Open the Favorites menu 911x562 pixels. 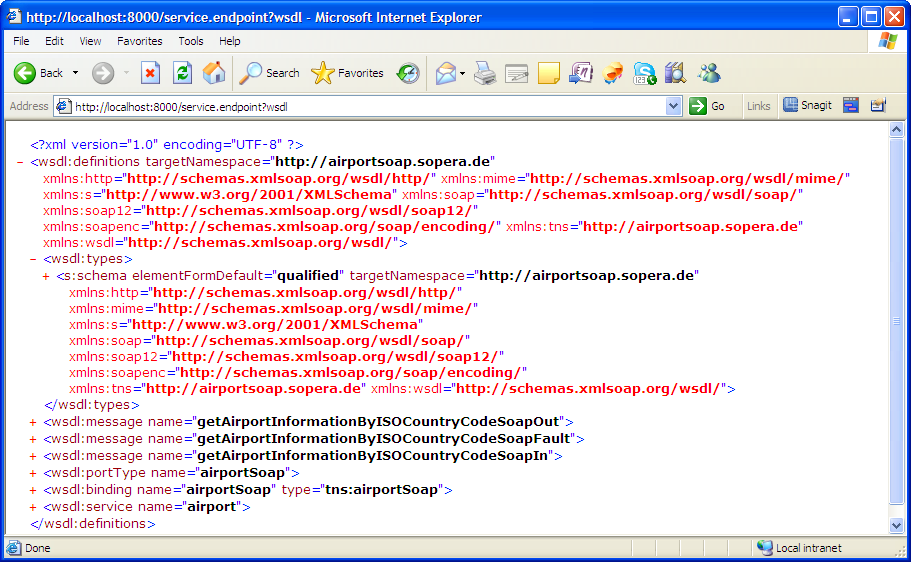pyautogui.click(x=139, y=41)
